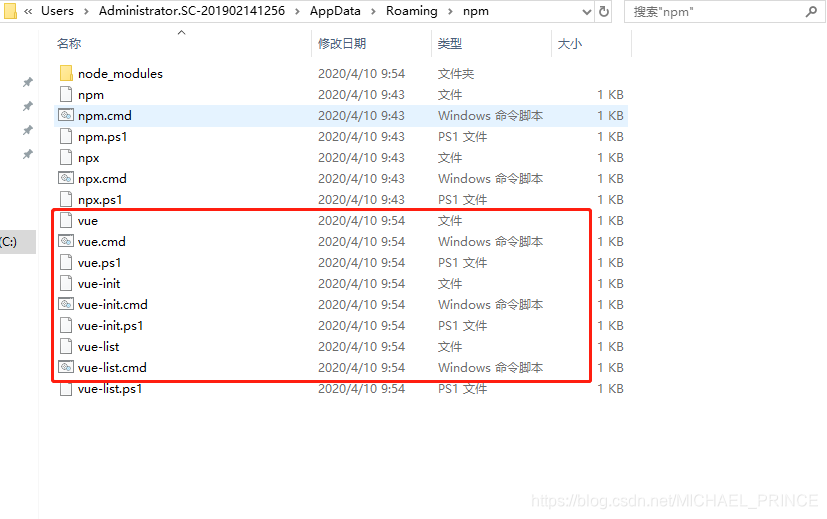This screenshot has width=827, height=519.
Task: Click the PS1 文件 type of vue-init.ps1
Action: point(462,325)
